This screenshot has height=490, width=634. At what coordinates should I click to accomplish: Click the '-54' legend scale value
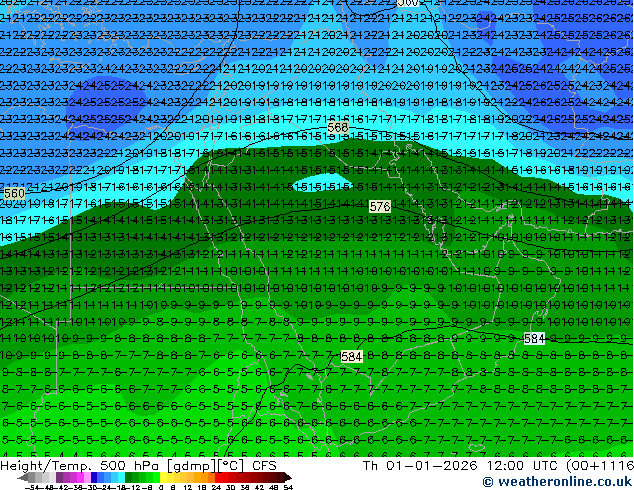[32, 487]
